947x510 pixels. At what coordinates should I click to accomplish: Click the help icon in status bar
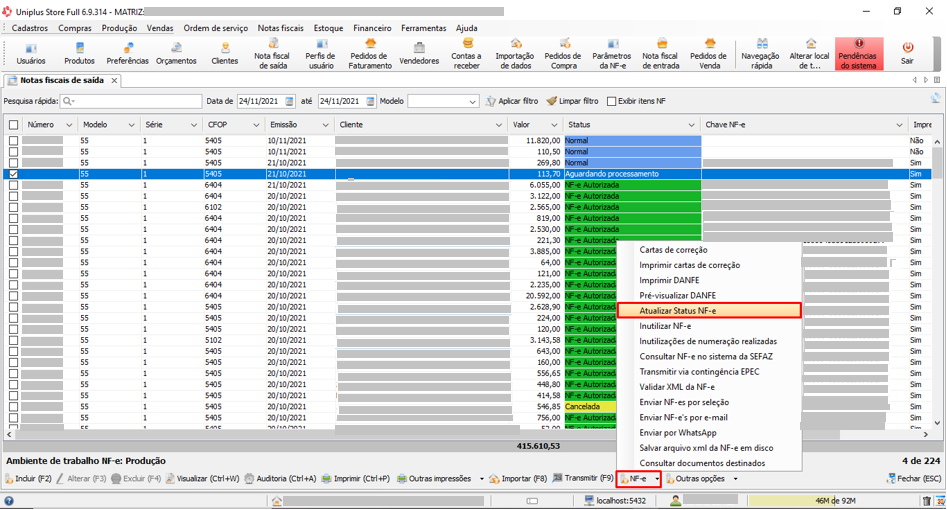(x=8, y=500)
